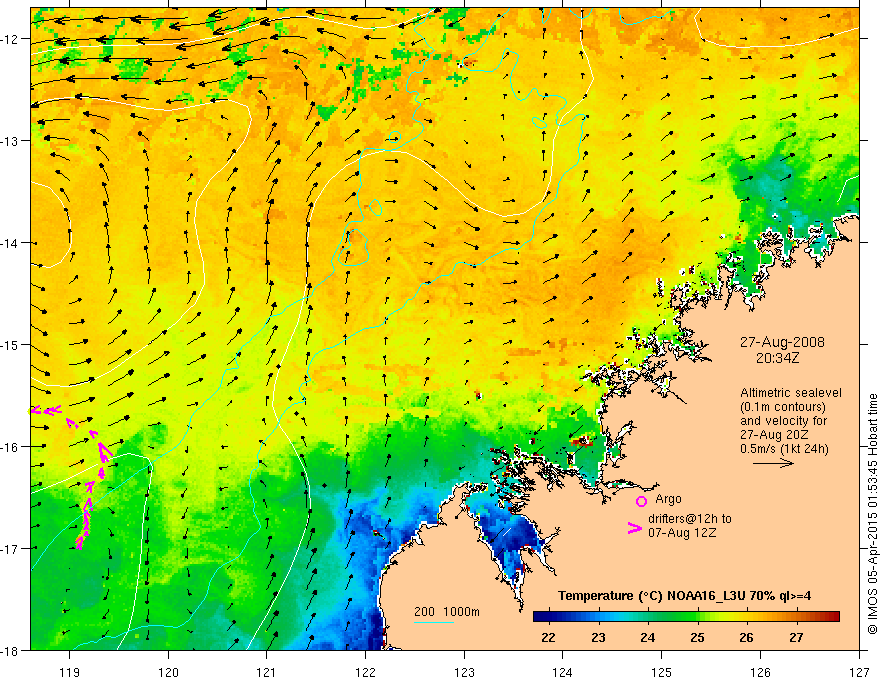
Task: Click the longitude axis label 127
Action: click(859, 672)
